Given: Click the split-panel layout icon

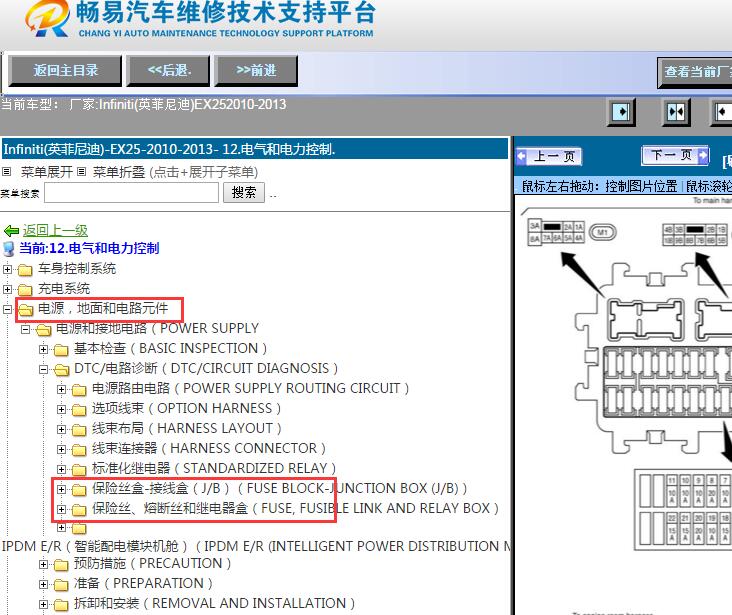Looking at the screenshot, I should pos(676,112).
